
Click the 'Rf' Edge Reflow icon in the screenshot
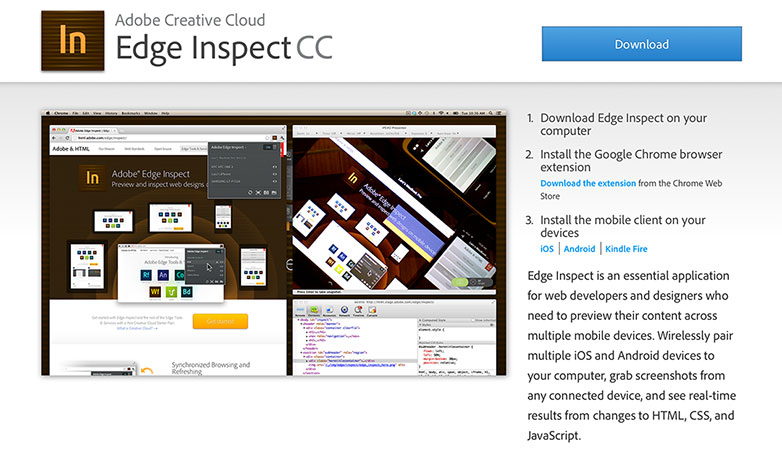(146, 275)
